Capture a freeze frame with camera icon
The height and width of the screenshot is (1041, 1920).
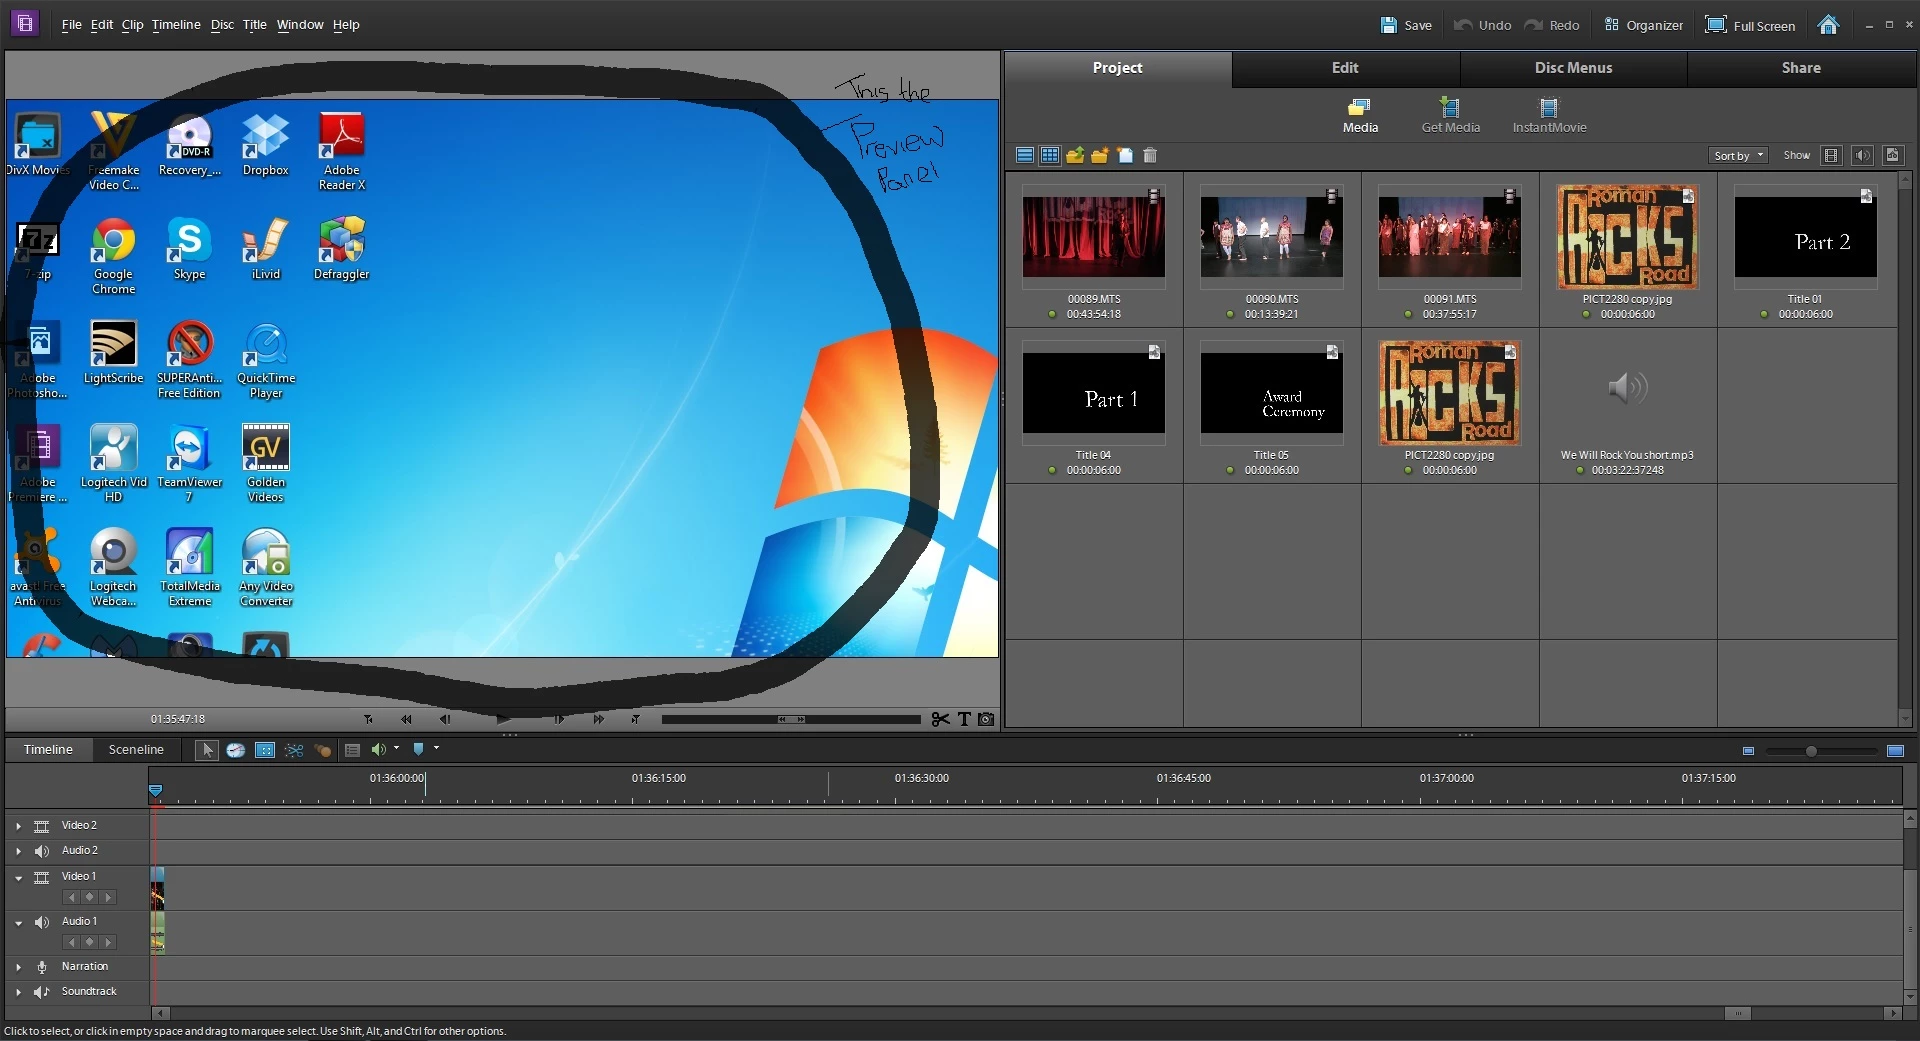pos(986,719)
